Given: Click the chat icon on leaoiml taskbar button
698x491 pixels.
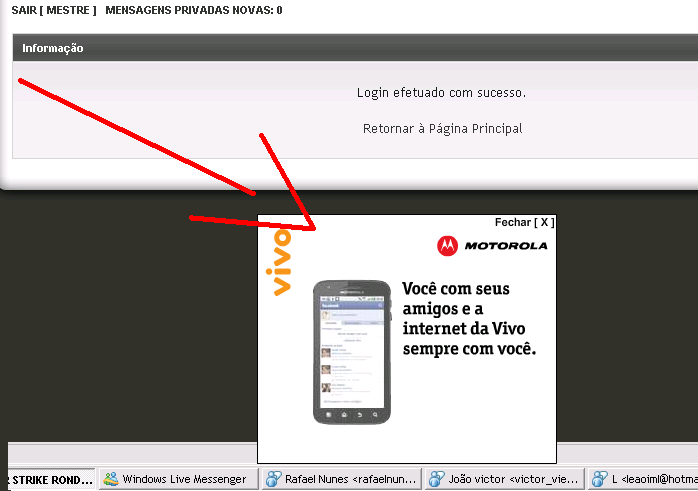Looking at the screenshot, I should click(x=600, y=480).
